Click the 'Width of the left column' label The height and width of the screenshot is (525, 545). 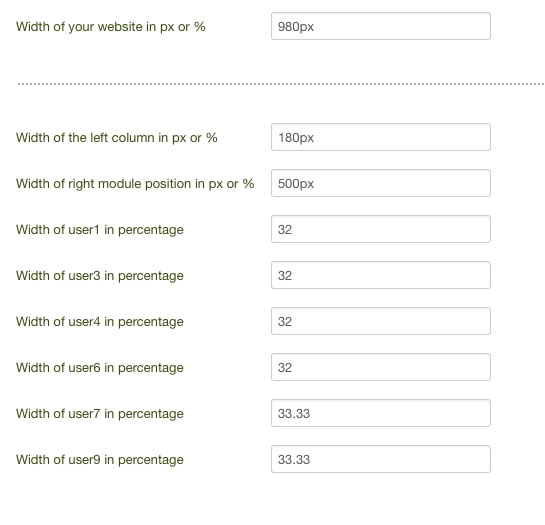point(117,138)
